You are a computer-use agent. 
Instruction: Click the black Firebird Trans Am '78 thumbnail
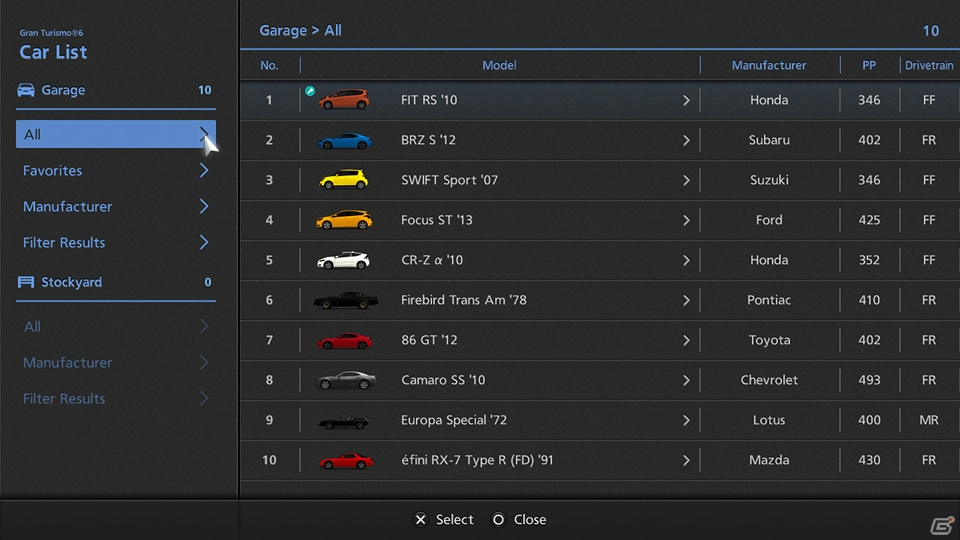point(345,300)
